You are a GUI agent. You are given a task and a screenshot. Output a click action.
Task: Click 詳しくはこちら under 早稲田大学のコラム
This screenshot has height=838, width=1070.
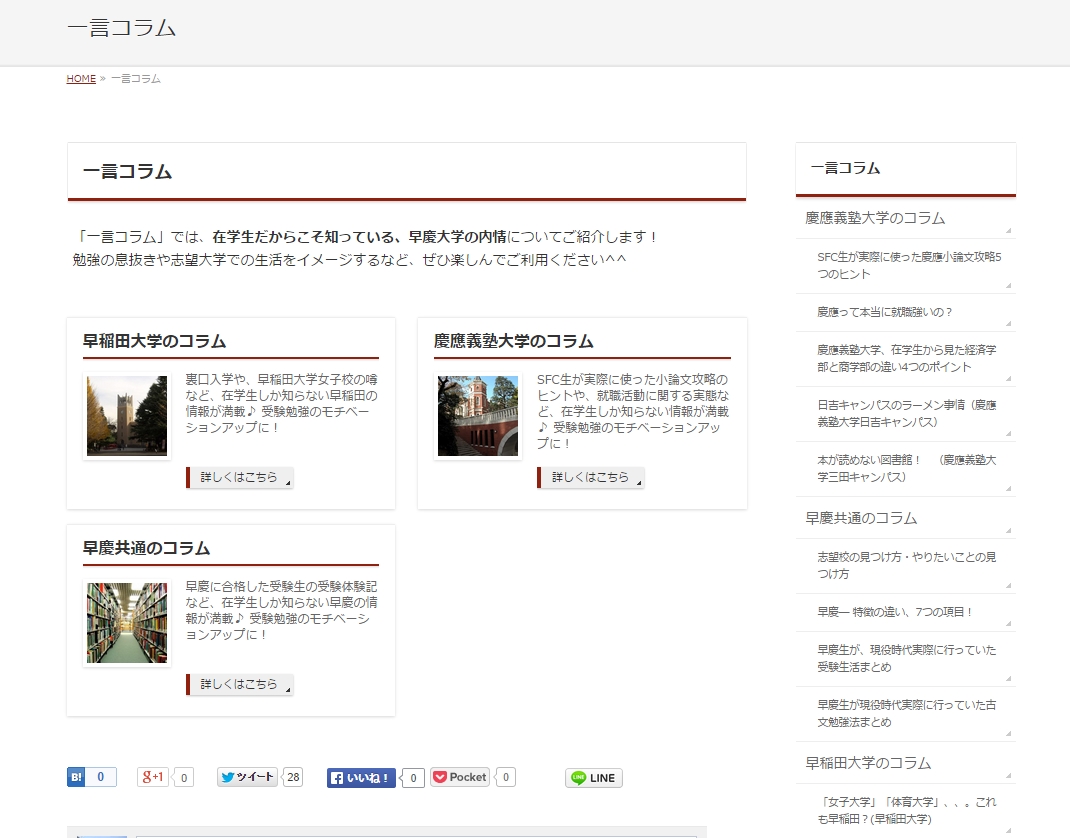coord(240,478)
